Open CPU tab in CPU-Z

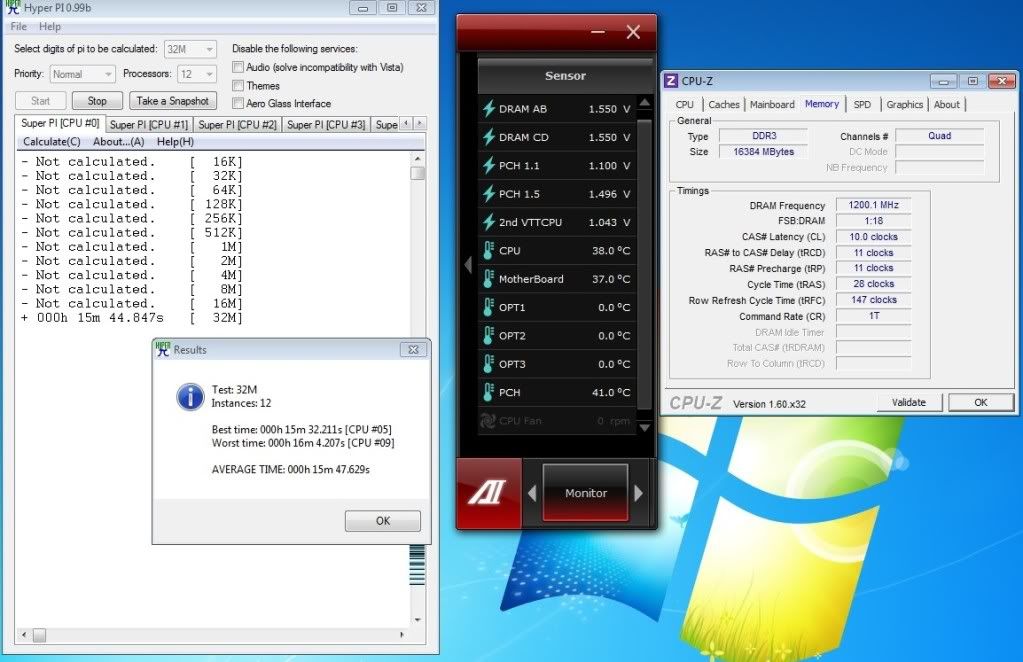(x=684, y=104)
